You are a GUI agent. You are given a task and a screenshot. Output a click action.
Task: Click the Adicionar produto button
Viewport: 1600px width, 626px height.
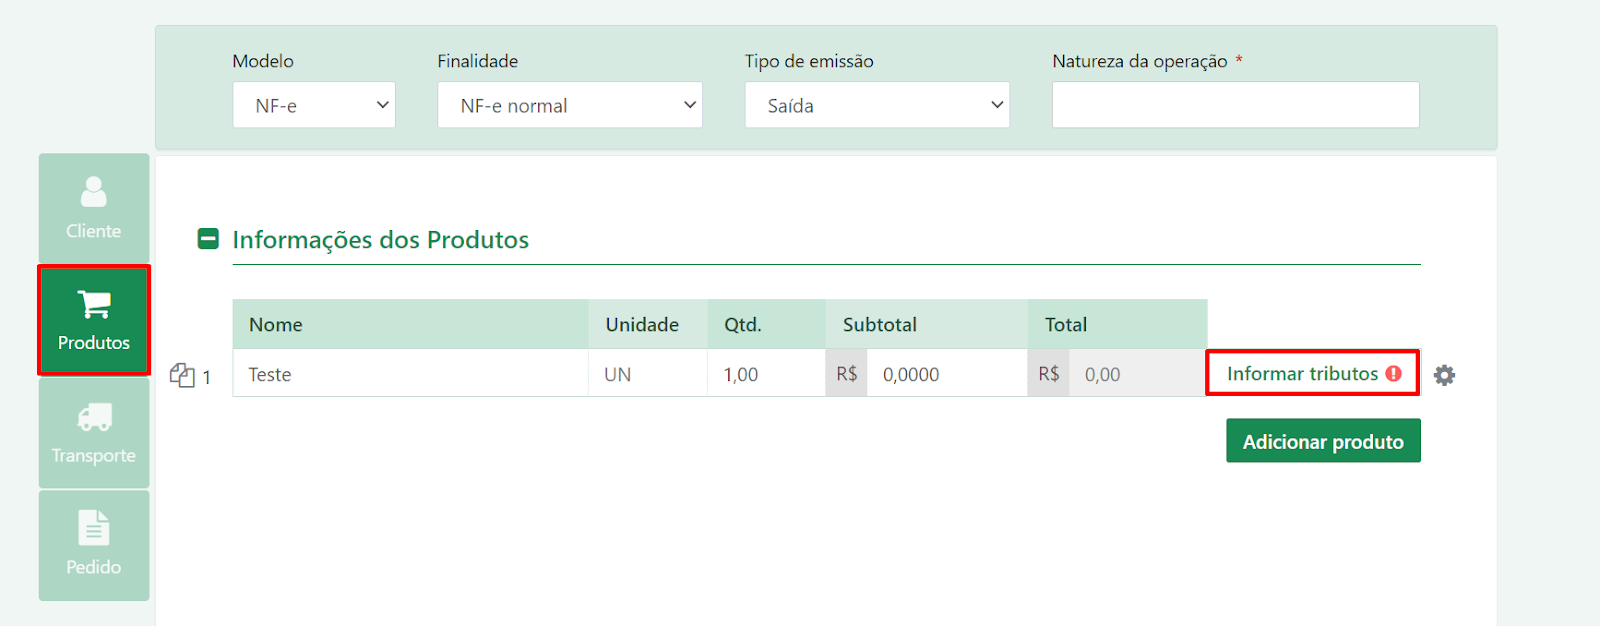click(x=1323, y=441)
